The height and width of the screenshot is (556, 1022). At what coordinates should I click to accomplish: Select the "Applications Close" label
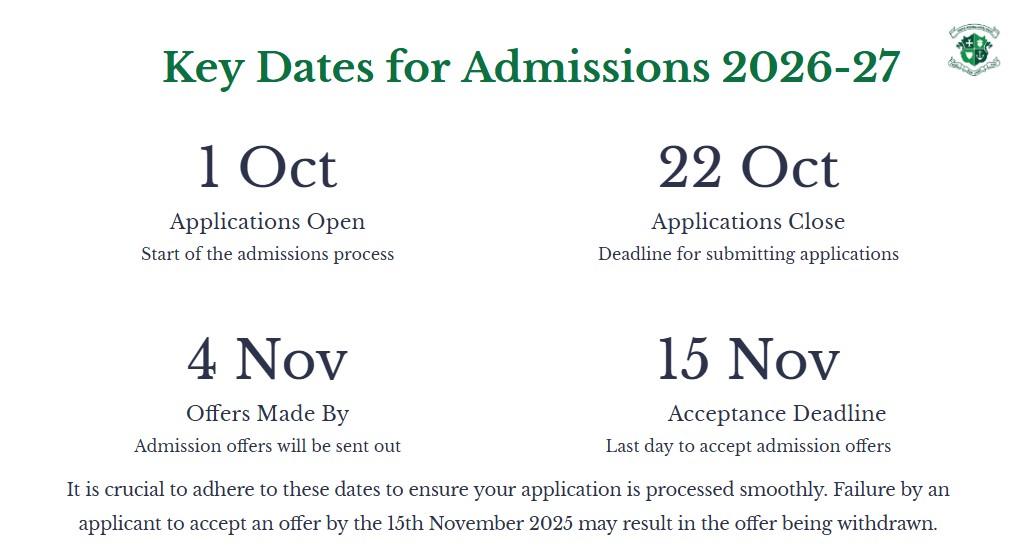pyautogui.click(x=748, y=221)
